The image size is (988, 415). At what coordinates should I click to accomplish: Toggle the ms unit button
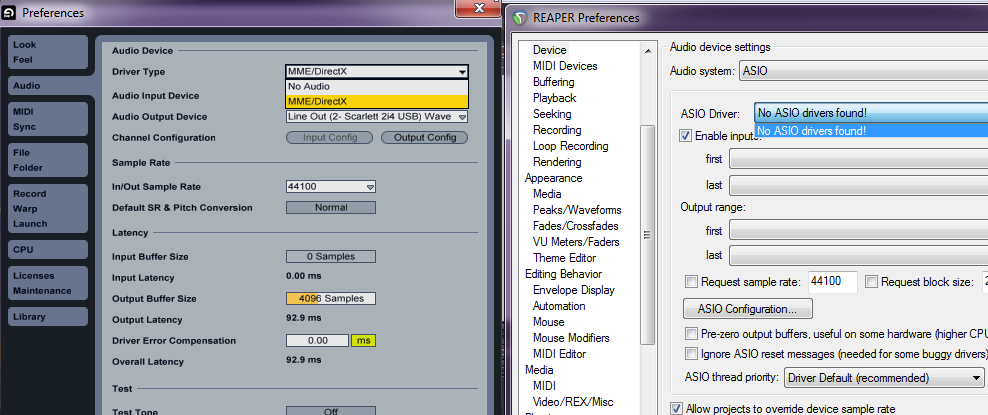tap(364, 341)
